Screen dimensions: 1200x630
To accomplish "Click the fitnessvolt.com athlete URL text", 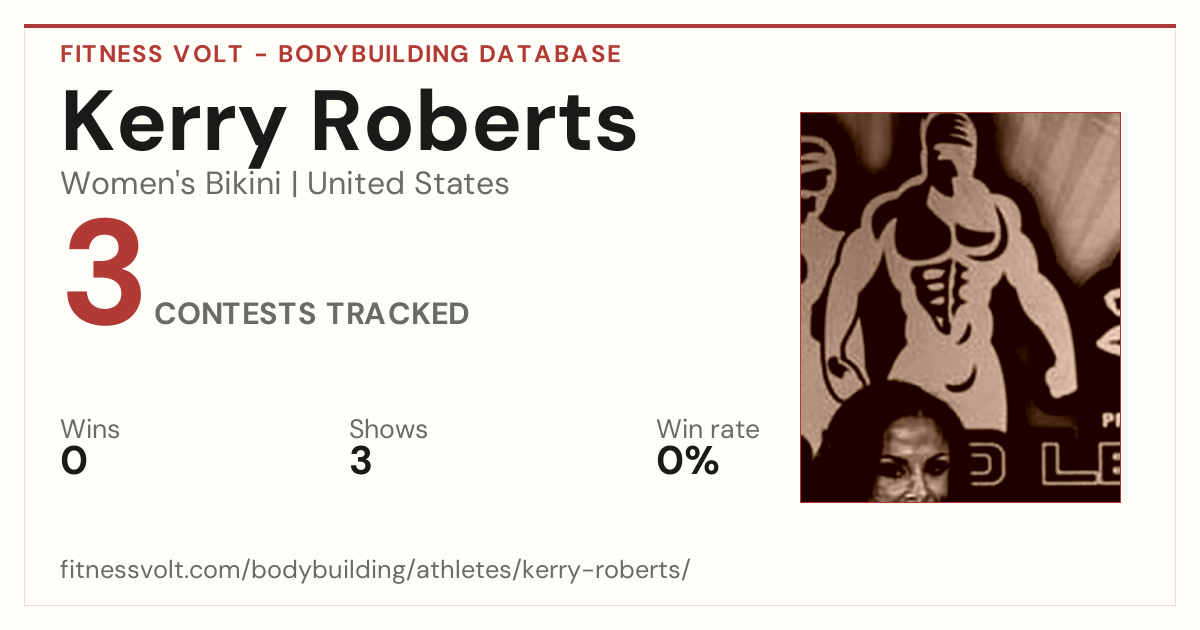I will [375, 570].
